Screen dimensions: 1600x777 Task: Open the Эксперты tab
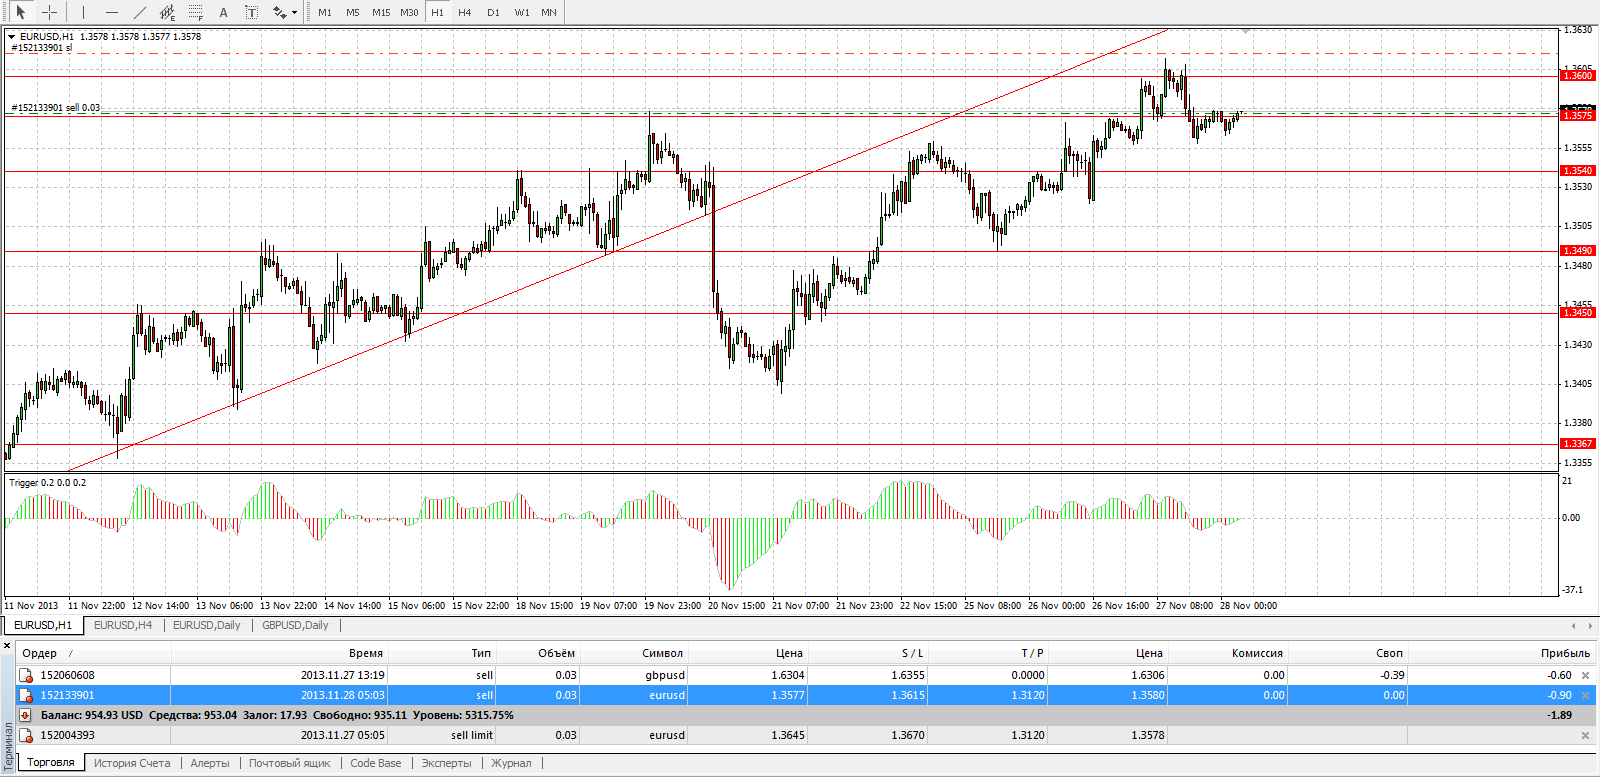tap(446, 763)
